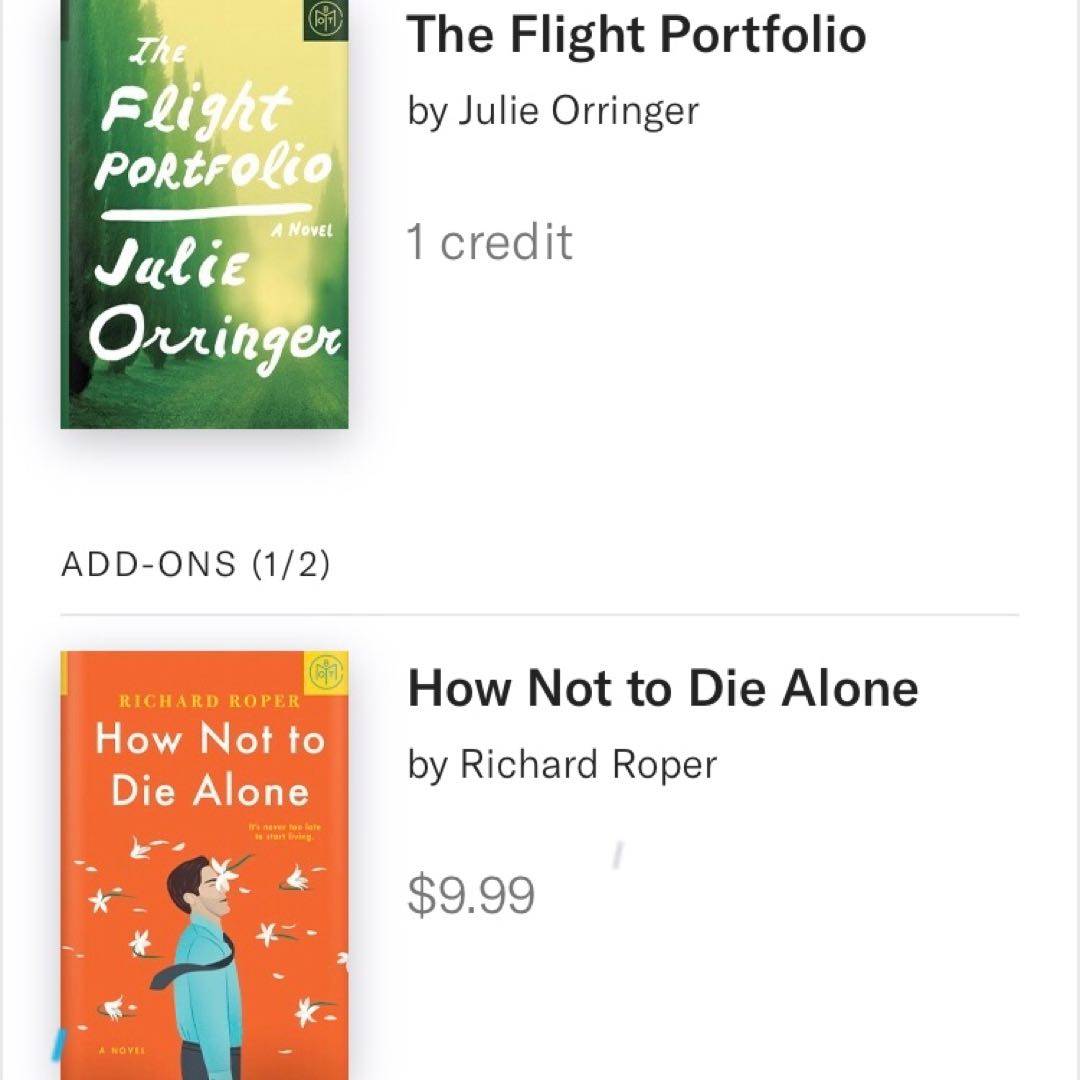Click RICHARD ROPER text on orange cover

209,701
